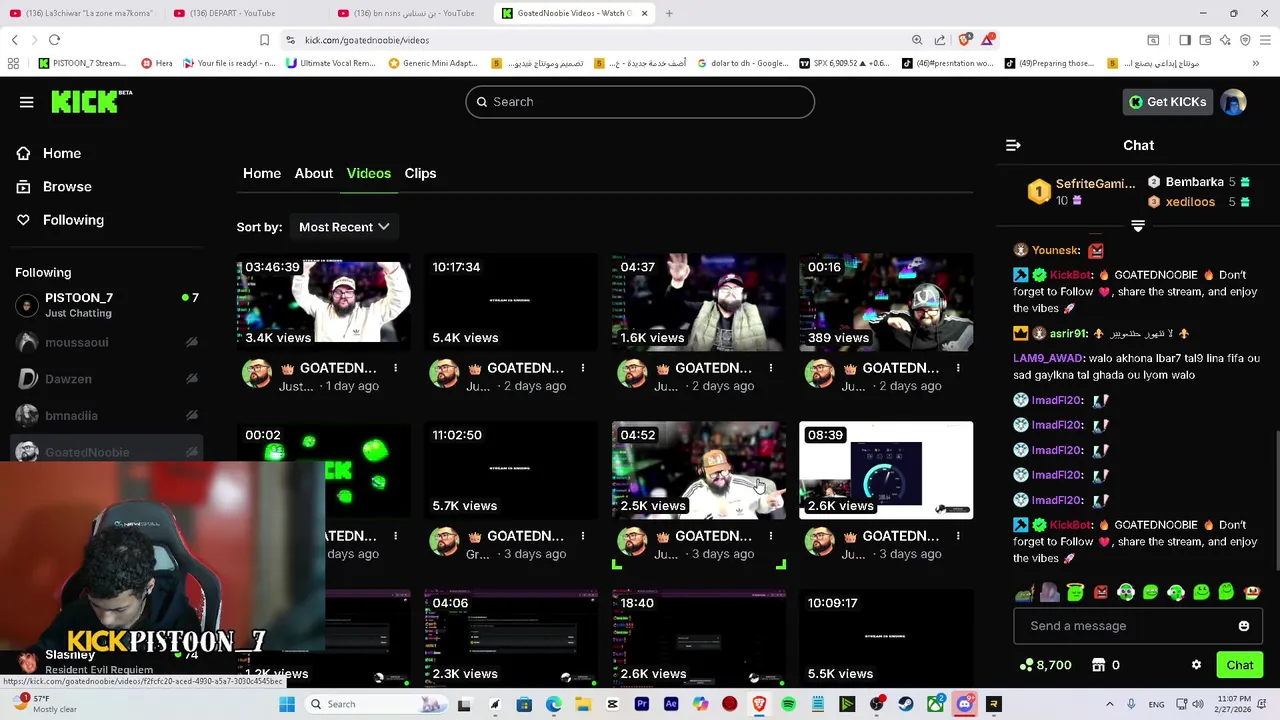Switch to the Clips tab

(x=420, y=173)
